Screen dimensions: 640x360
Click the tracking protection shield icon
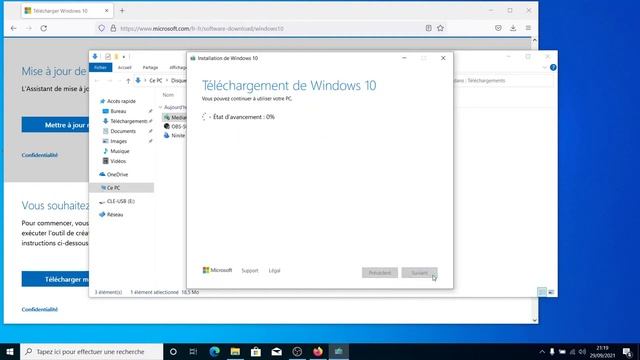point(101,28)
